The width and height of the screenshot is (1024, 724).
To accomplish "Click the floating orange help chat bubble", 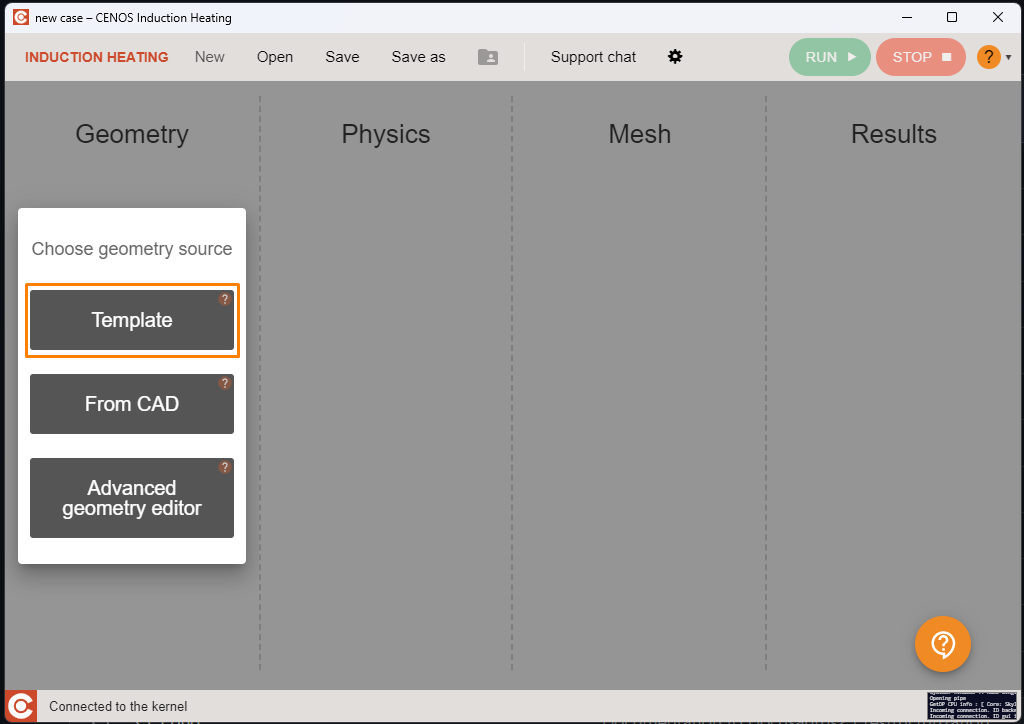I will coord(943,644).
